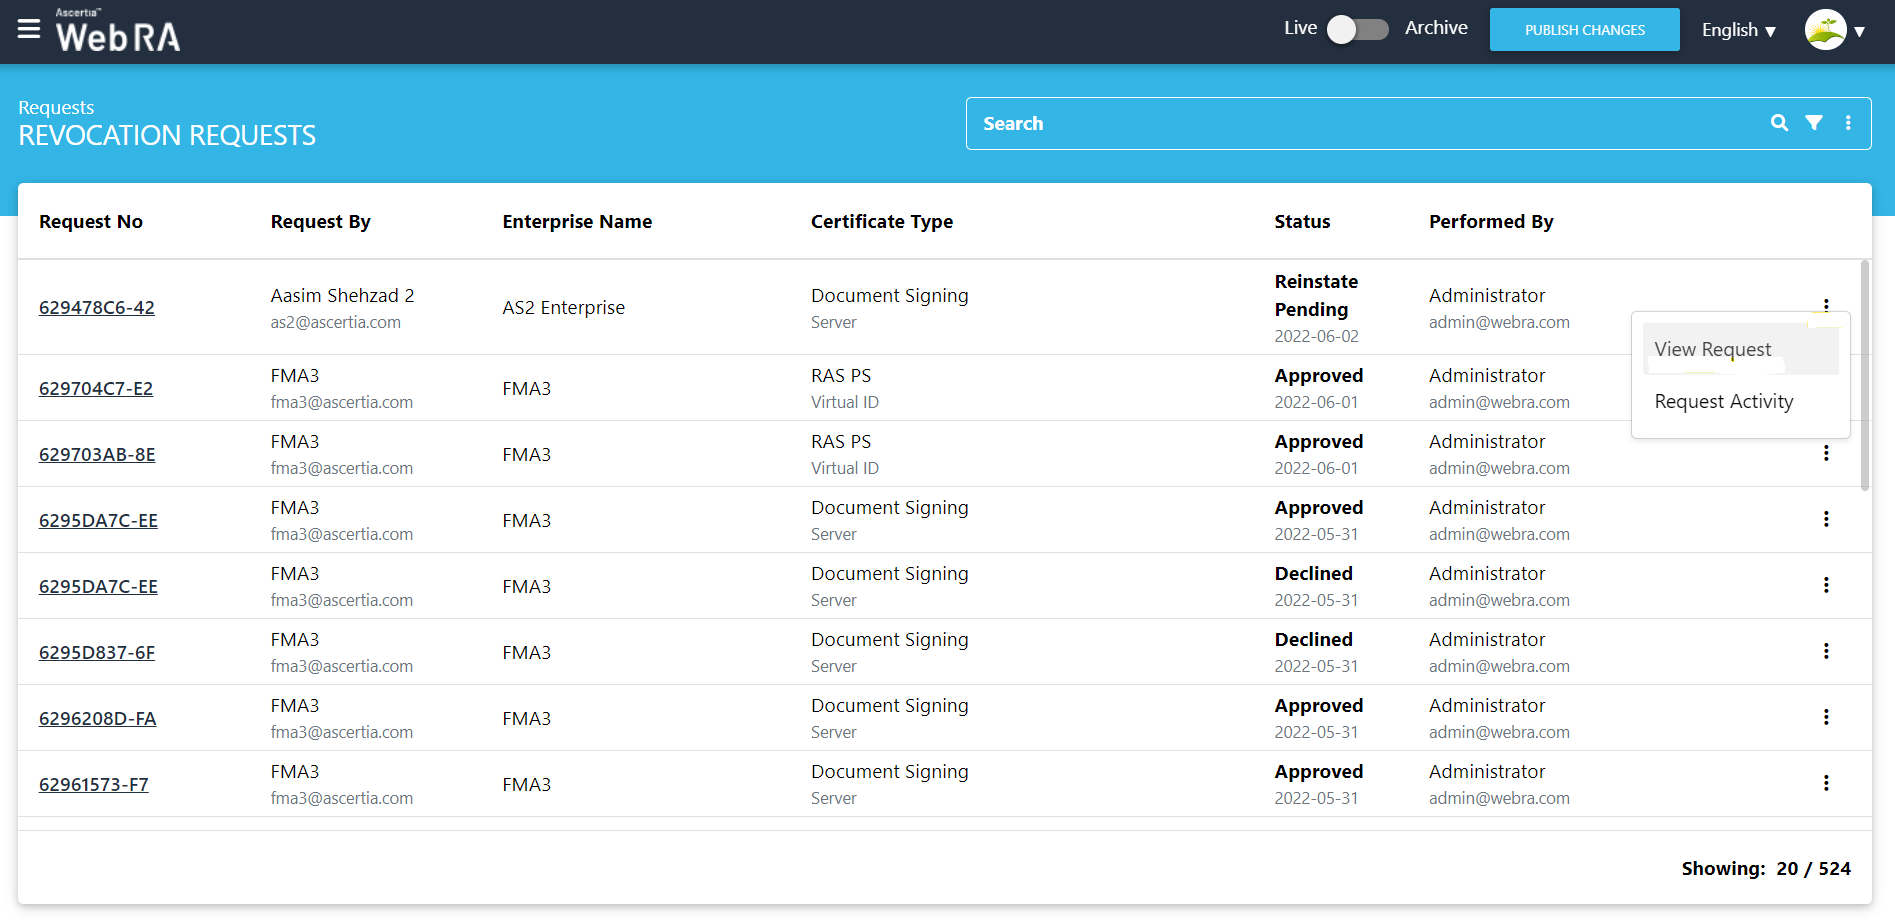Click the Status column header
Screen dimensions: 1895x922
coord(1302,222)
